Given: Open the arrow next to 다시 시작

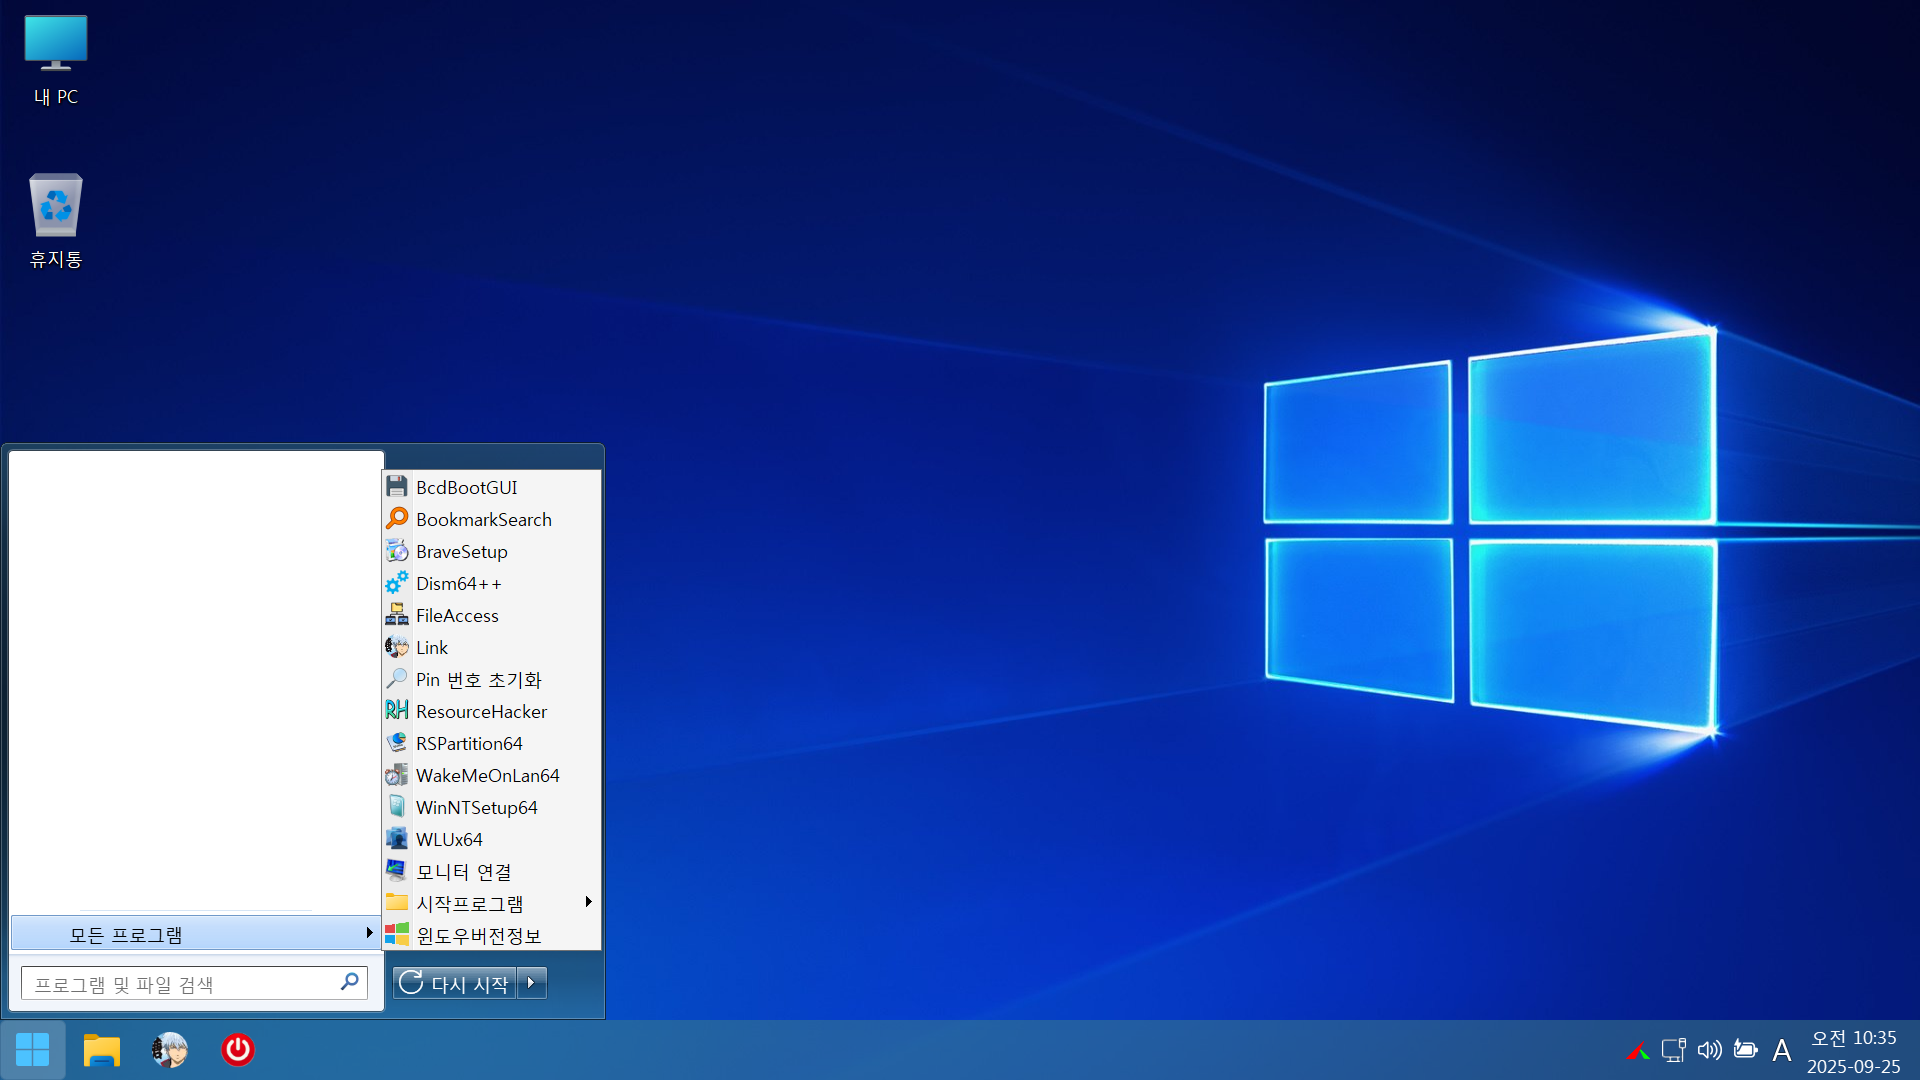Looking at the screenshot, I should tap(532, 983).
